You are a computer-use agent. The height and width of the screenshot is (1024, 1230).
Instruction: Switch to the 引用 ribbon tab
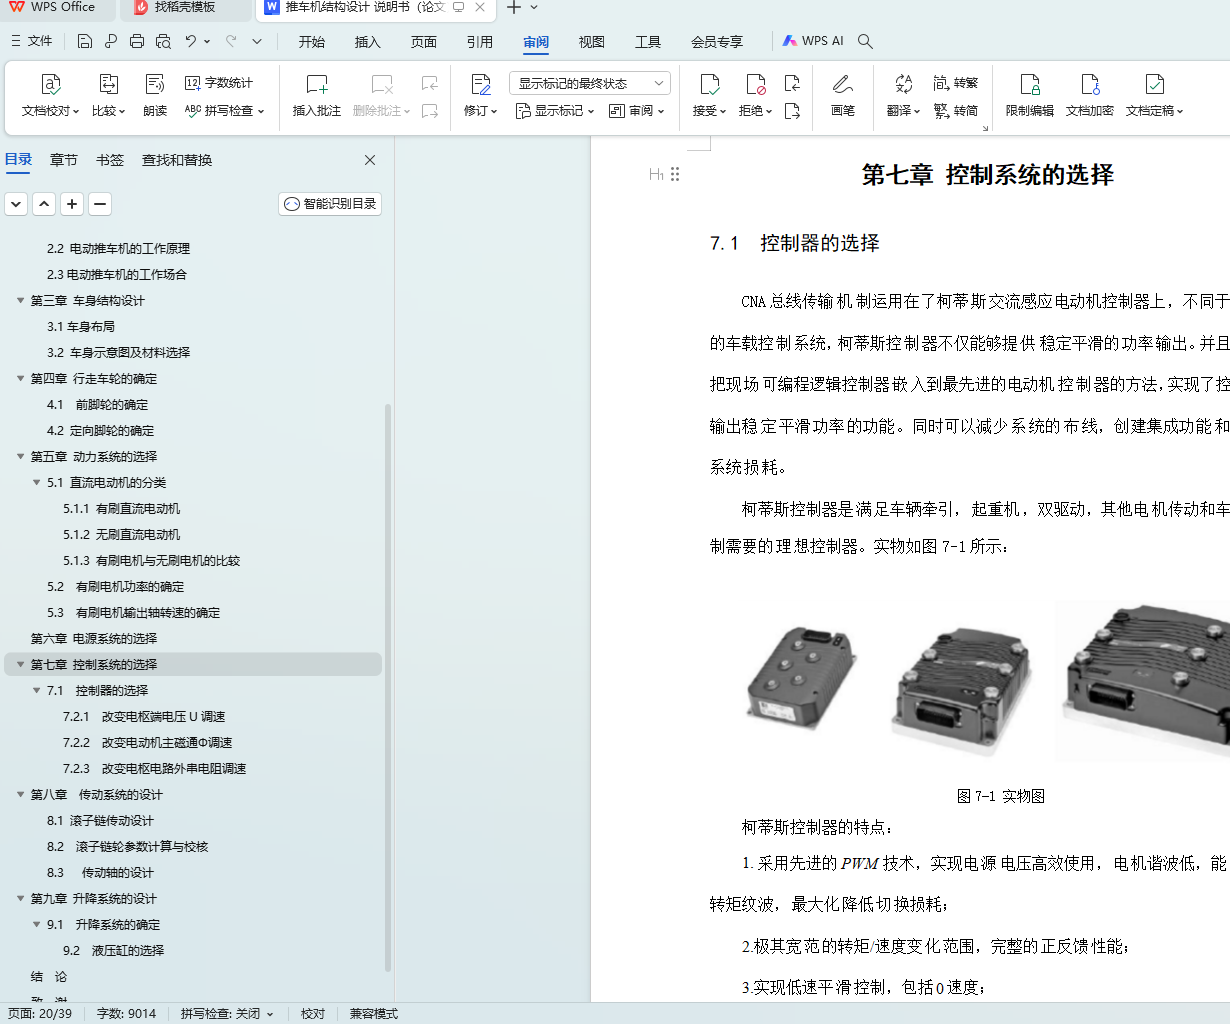[480, 42]
